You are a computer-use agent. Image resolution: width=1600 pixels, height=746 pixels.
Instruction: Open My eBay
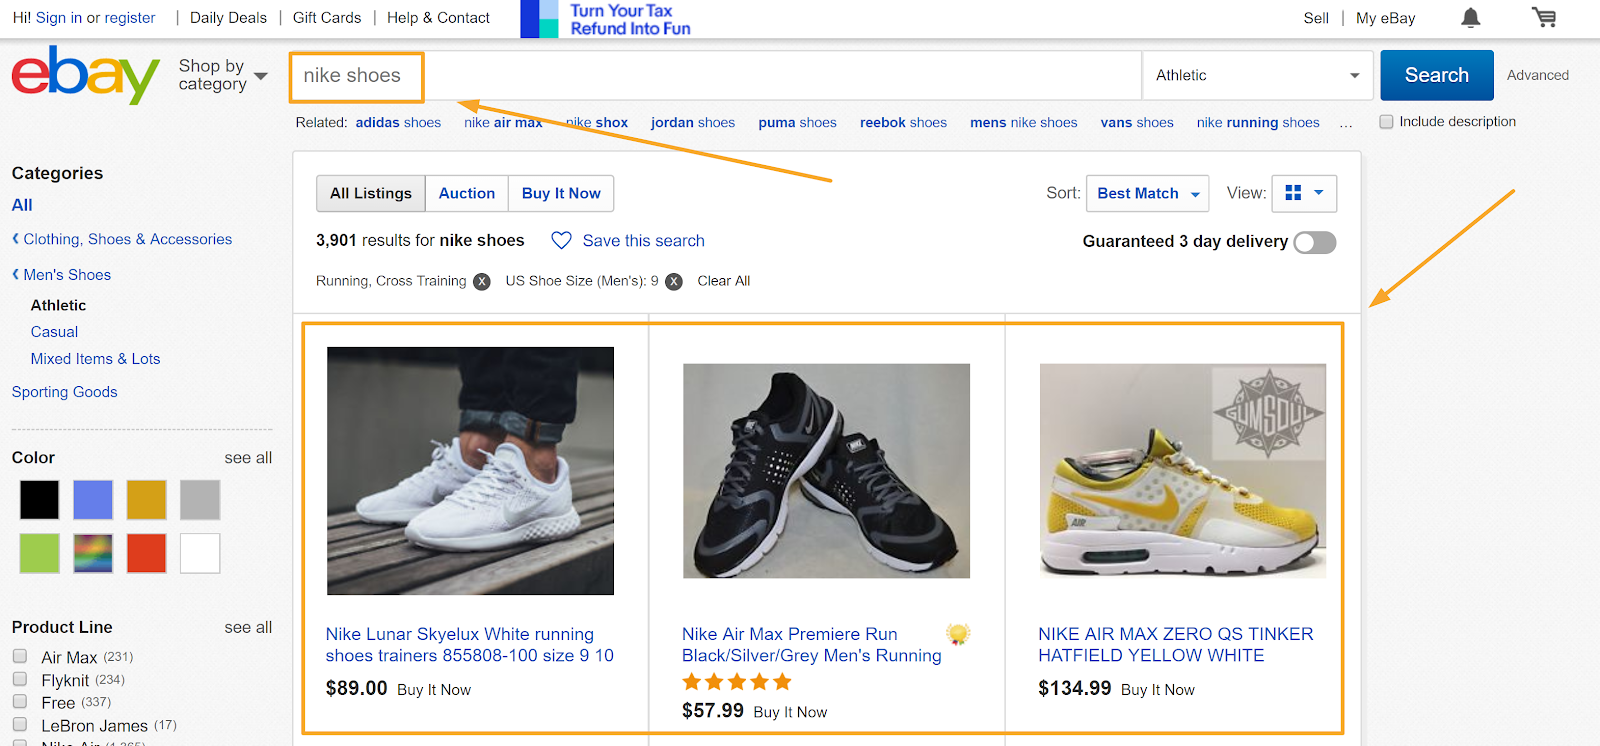click(1385, 18)
